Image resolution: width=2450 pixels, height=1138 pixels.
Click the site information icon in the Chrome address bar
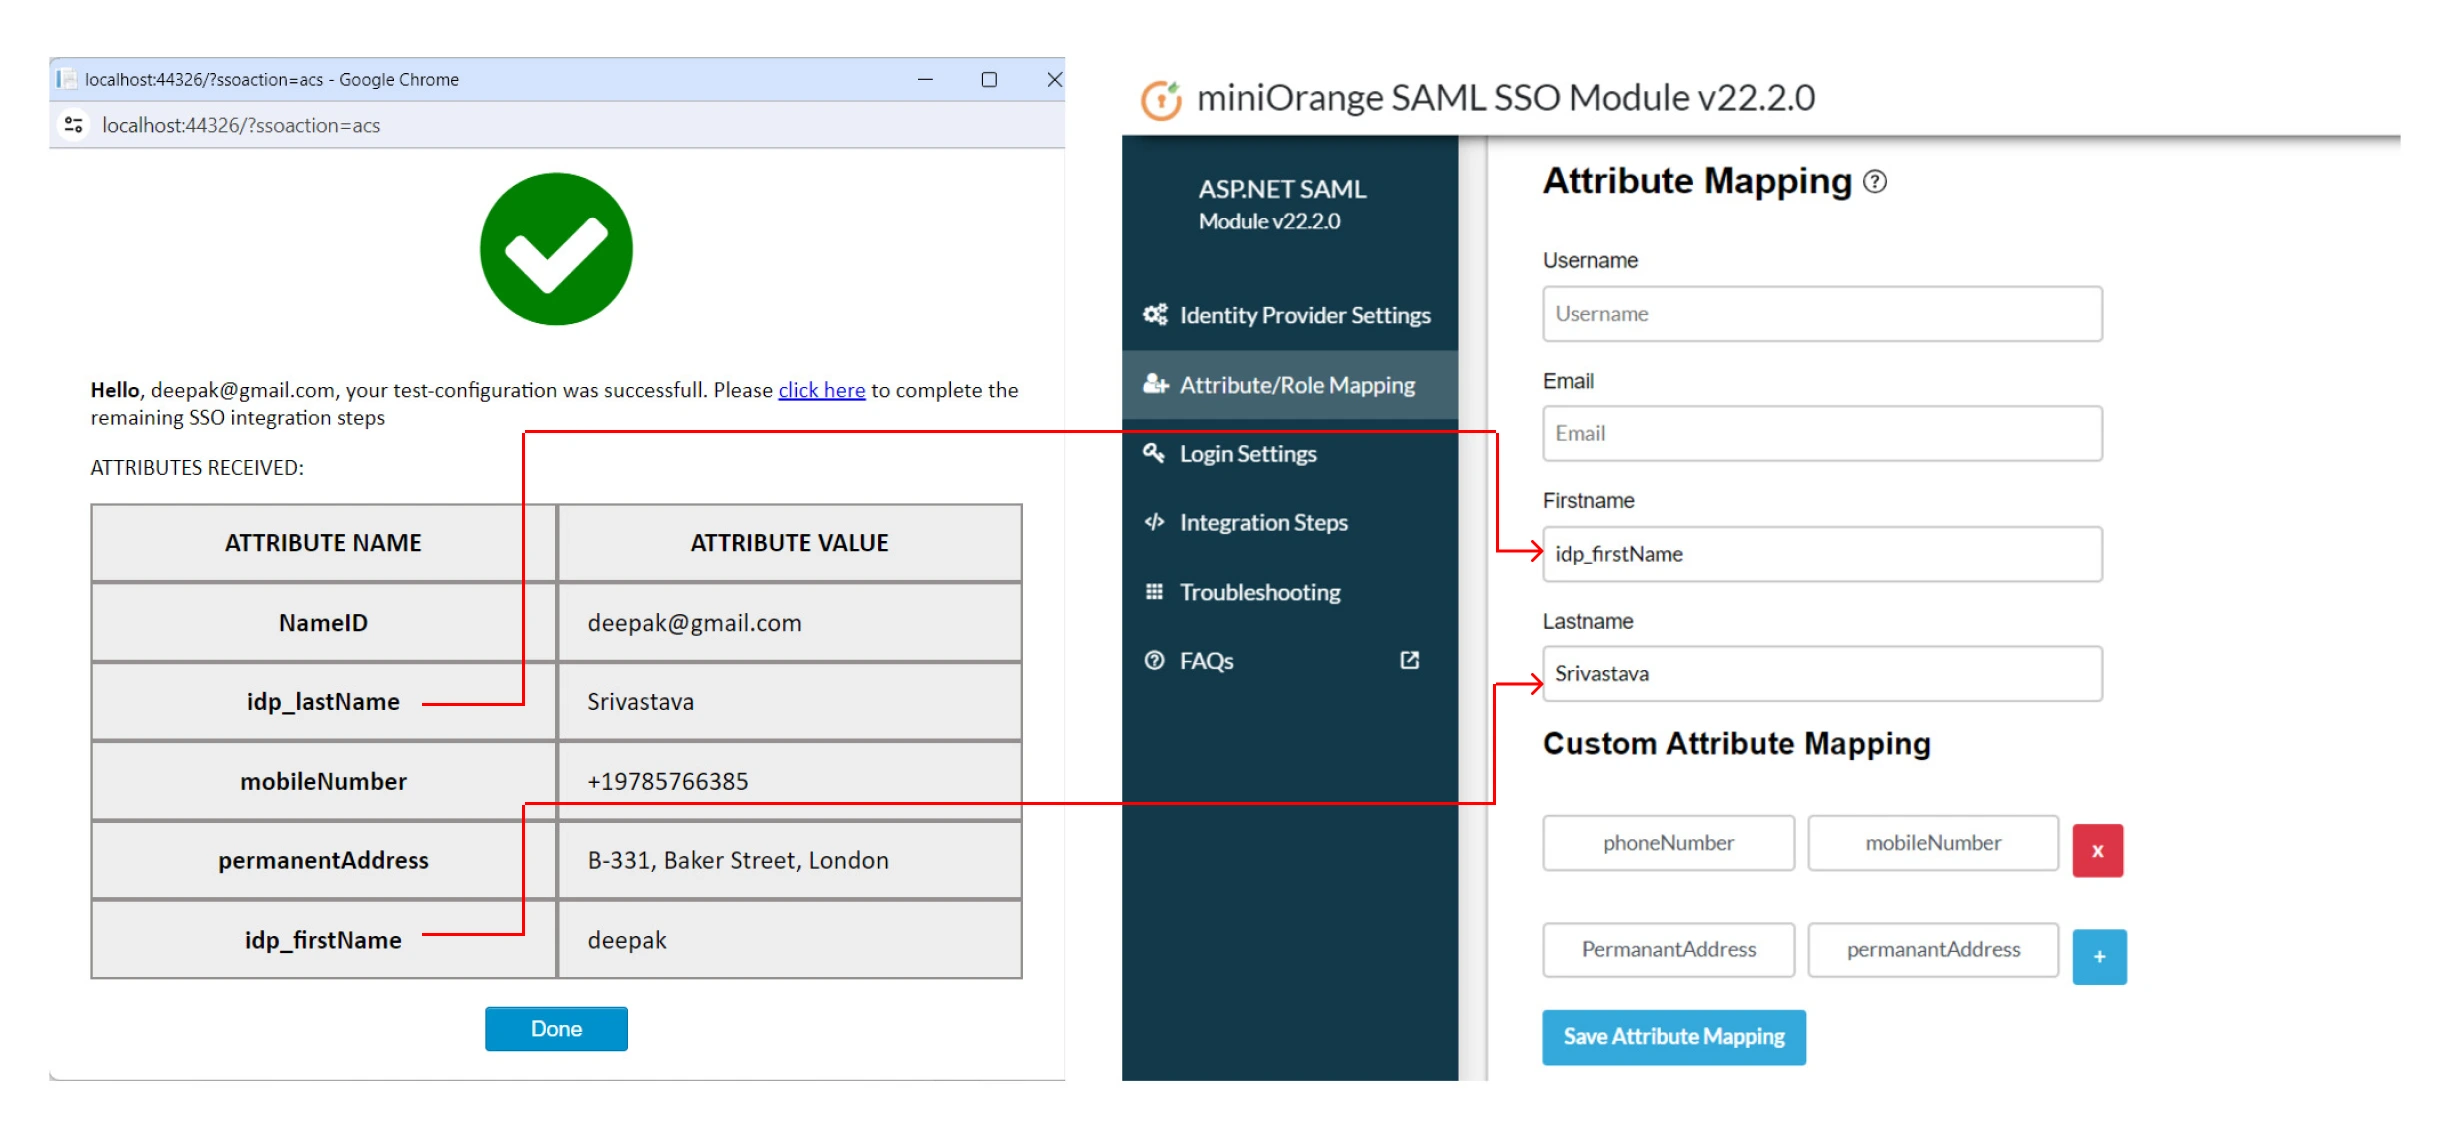(73, 125)
